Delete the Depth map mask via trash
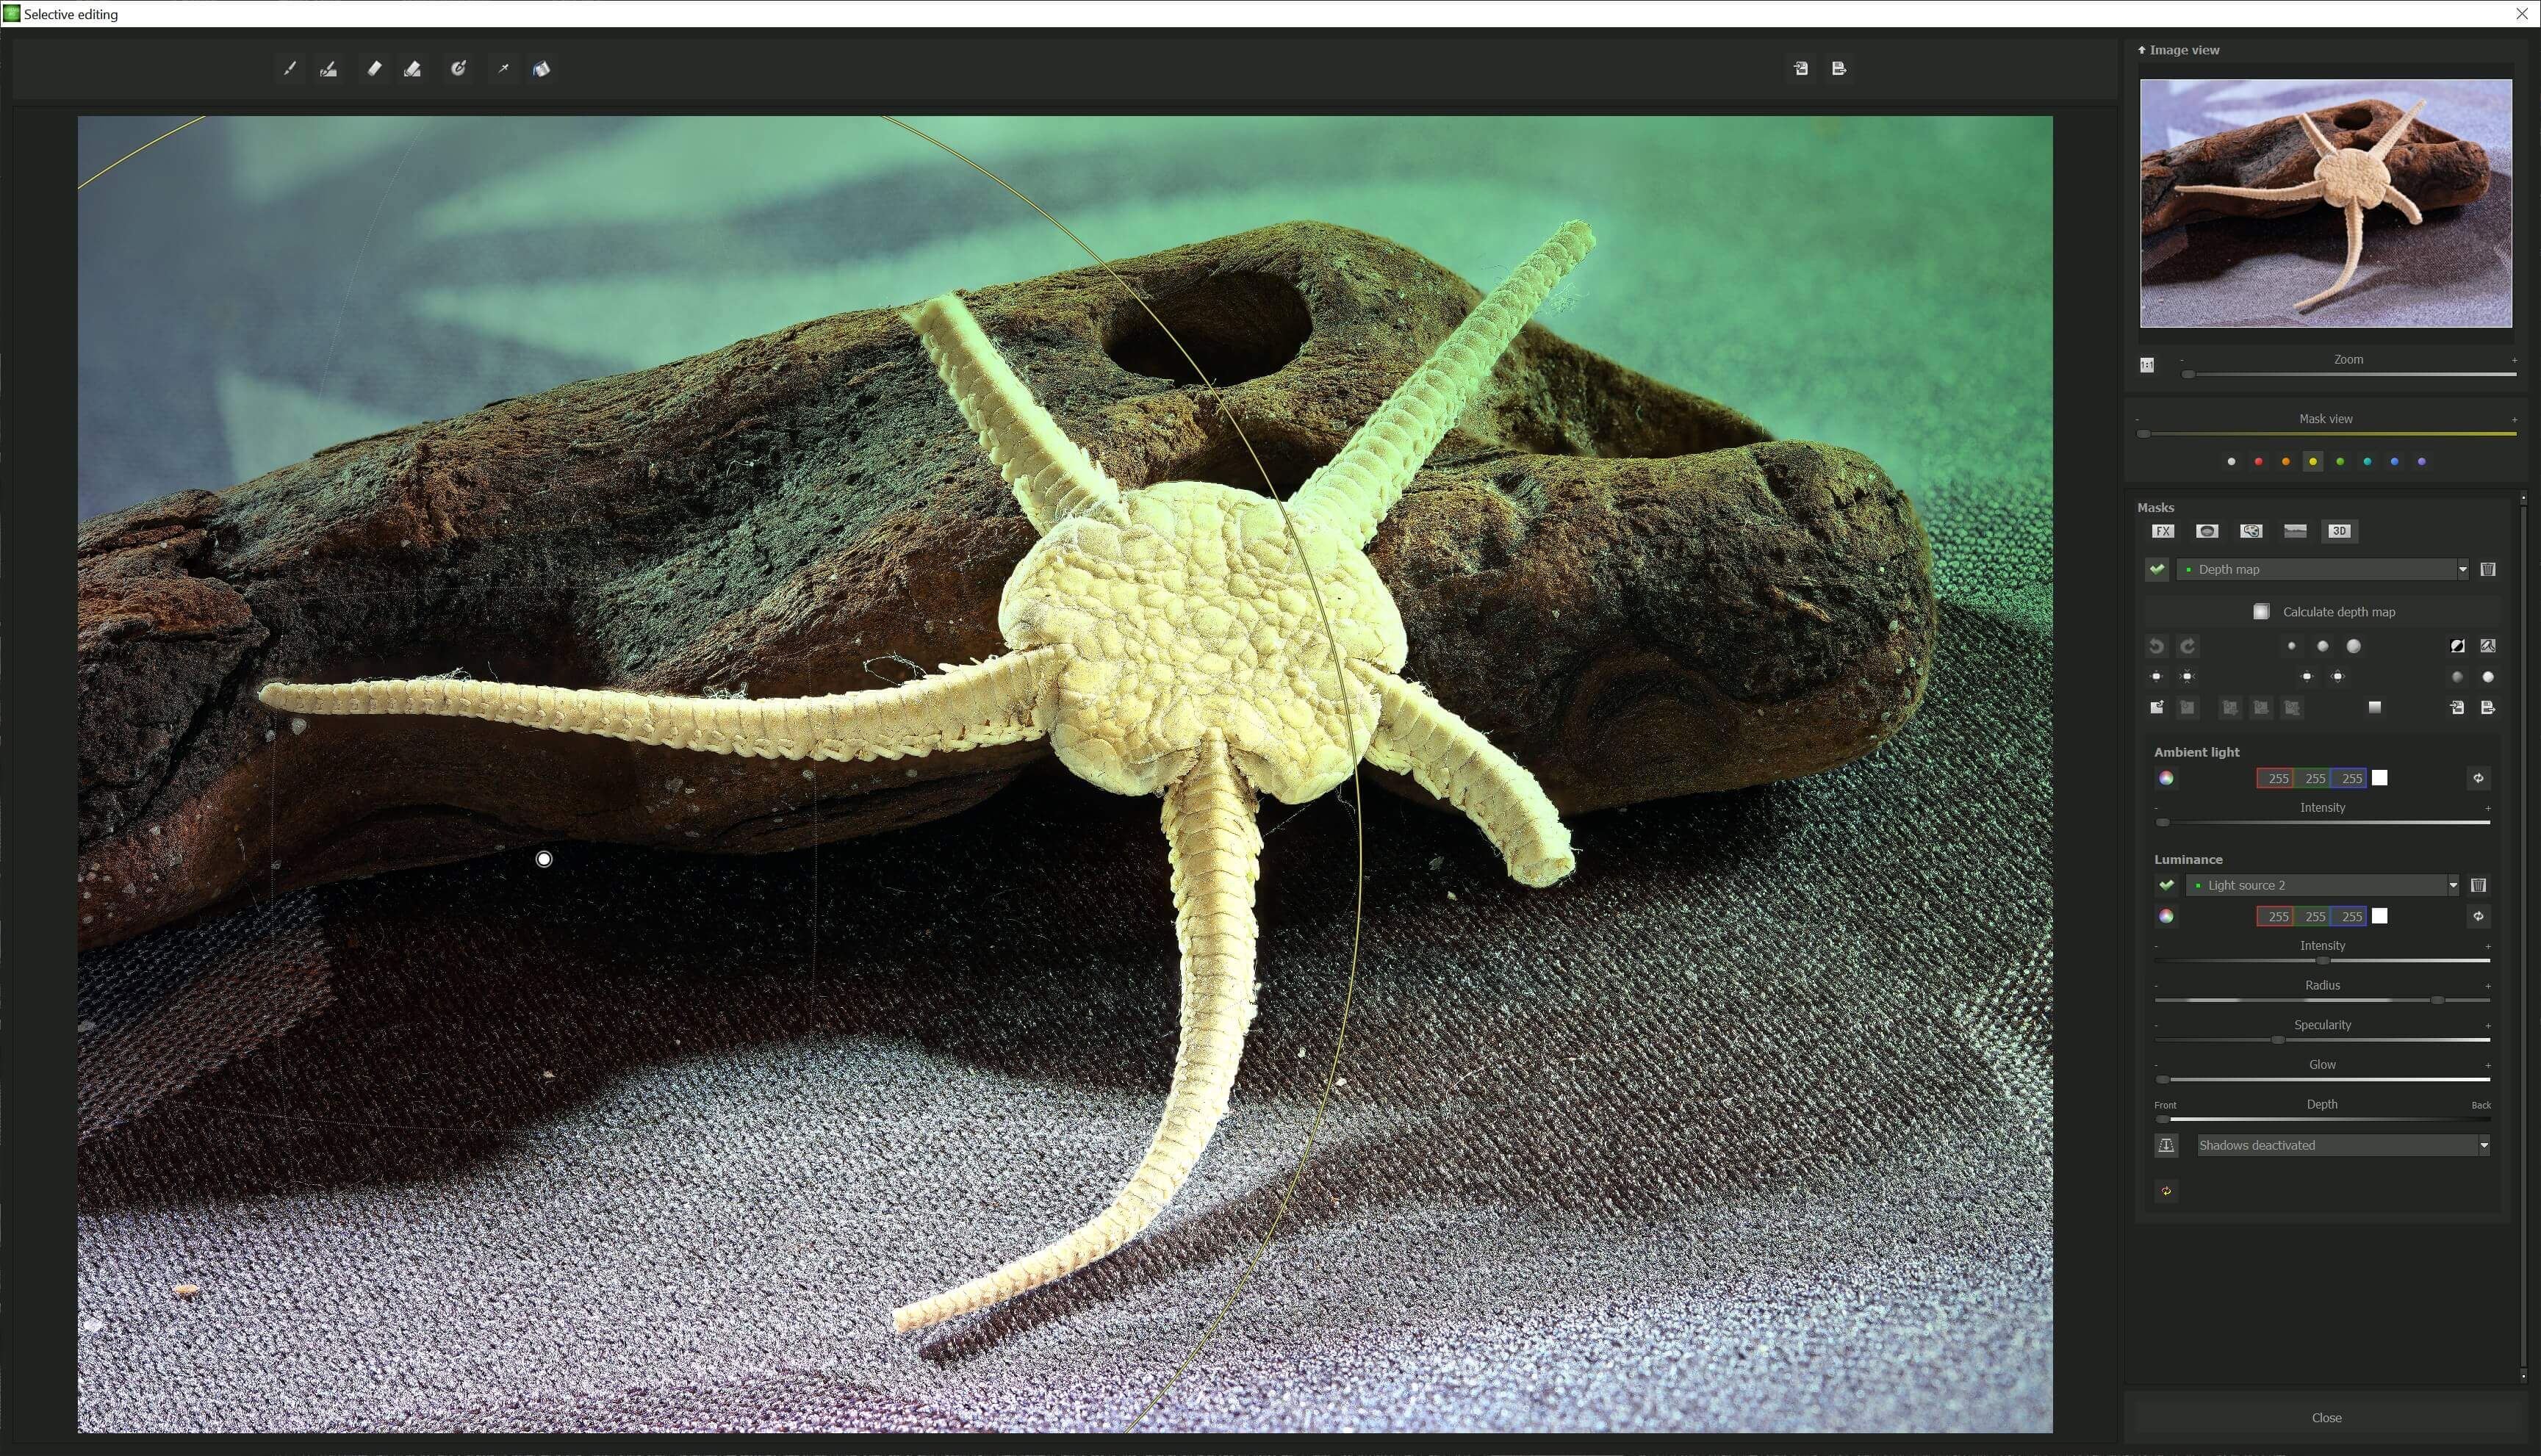 click(x=2488, y=569)
